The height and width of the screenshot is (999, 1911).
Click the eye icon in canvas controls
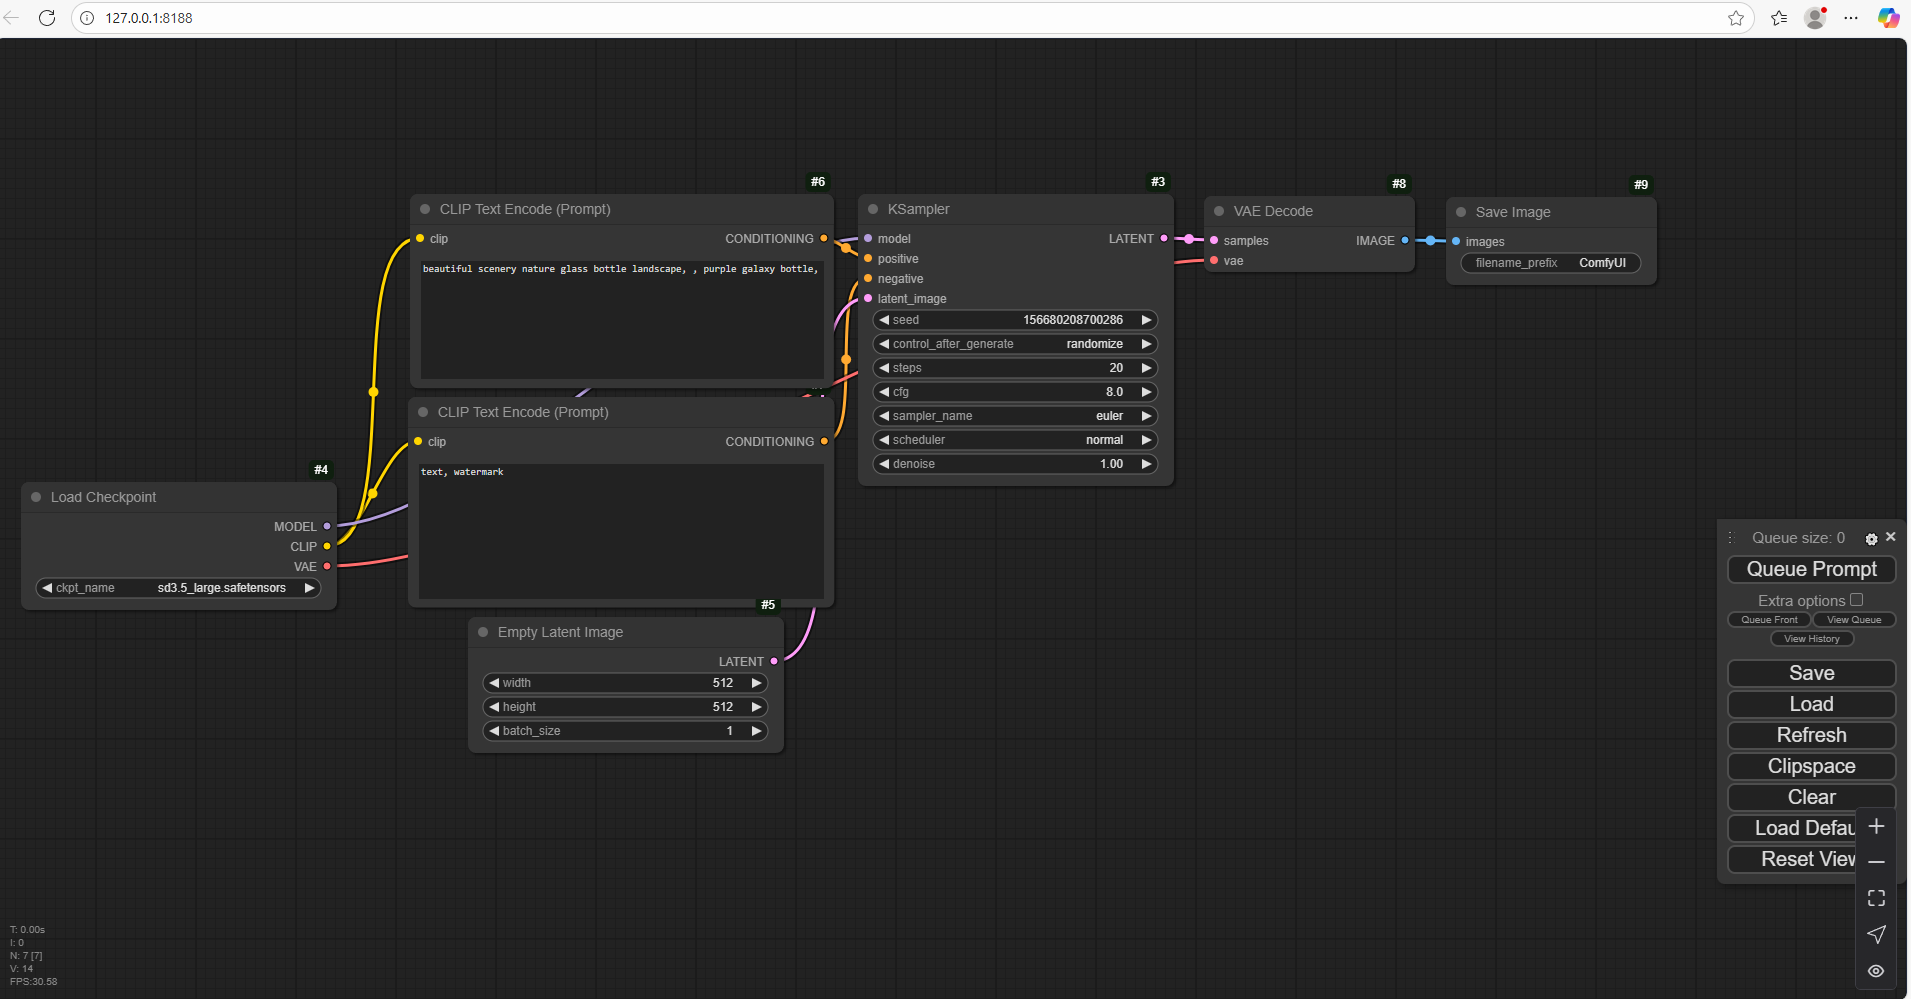(1877, 970)
